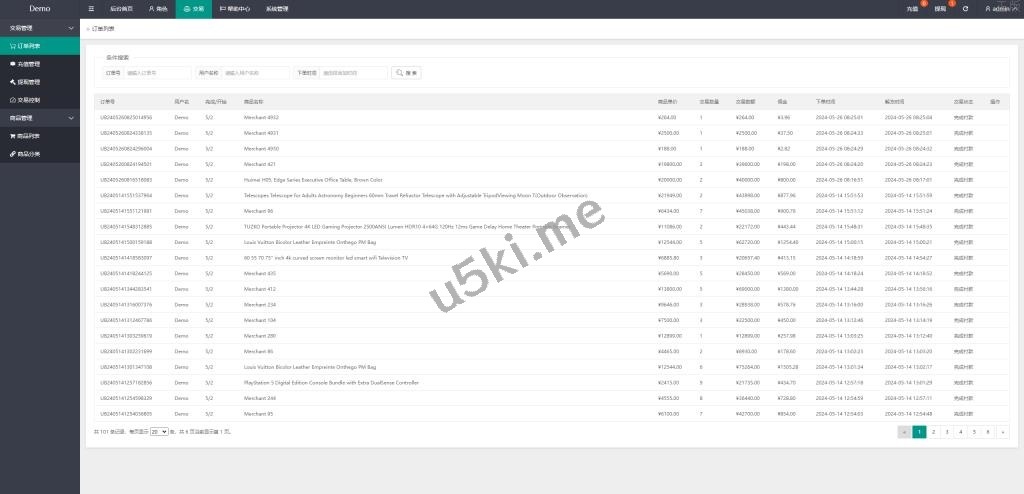The image size is (1024, 494).
Task: Go to page 2 in pagination
Action: tap(933, 432)
